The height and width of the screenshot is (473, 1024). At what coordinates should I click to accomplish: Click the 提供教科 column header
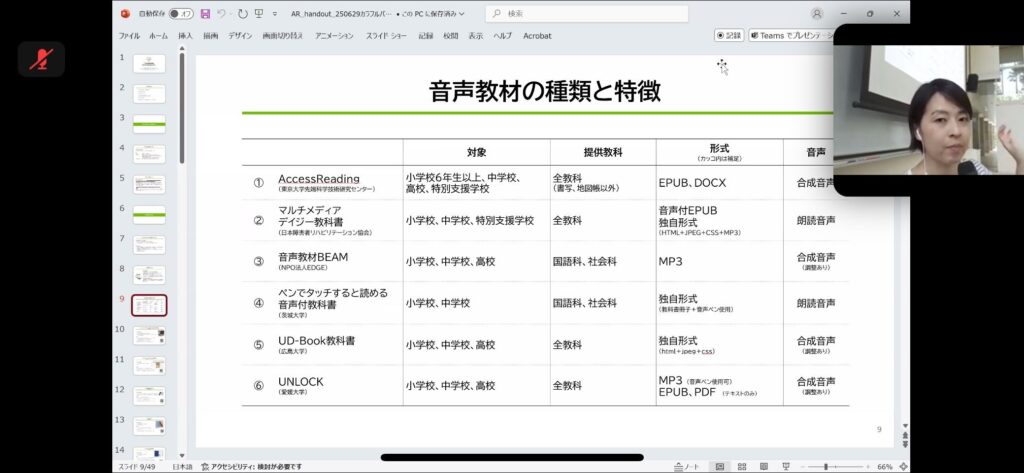[x=603, y=152]
